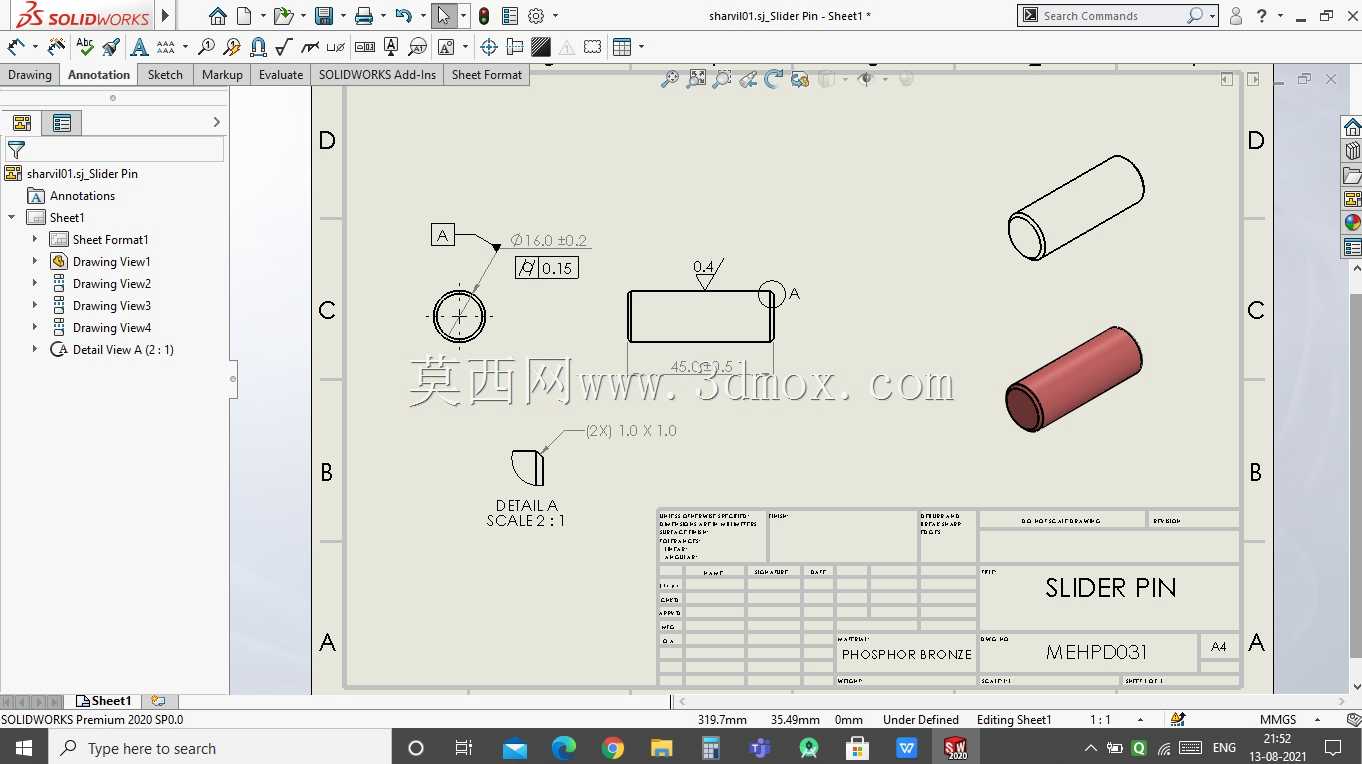Open the Markup tab
The width and height of the screenshot is (1362, 764).
[x=222, y=75]
